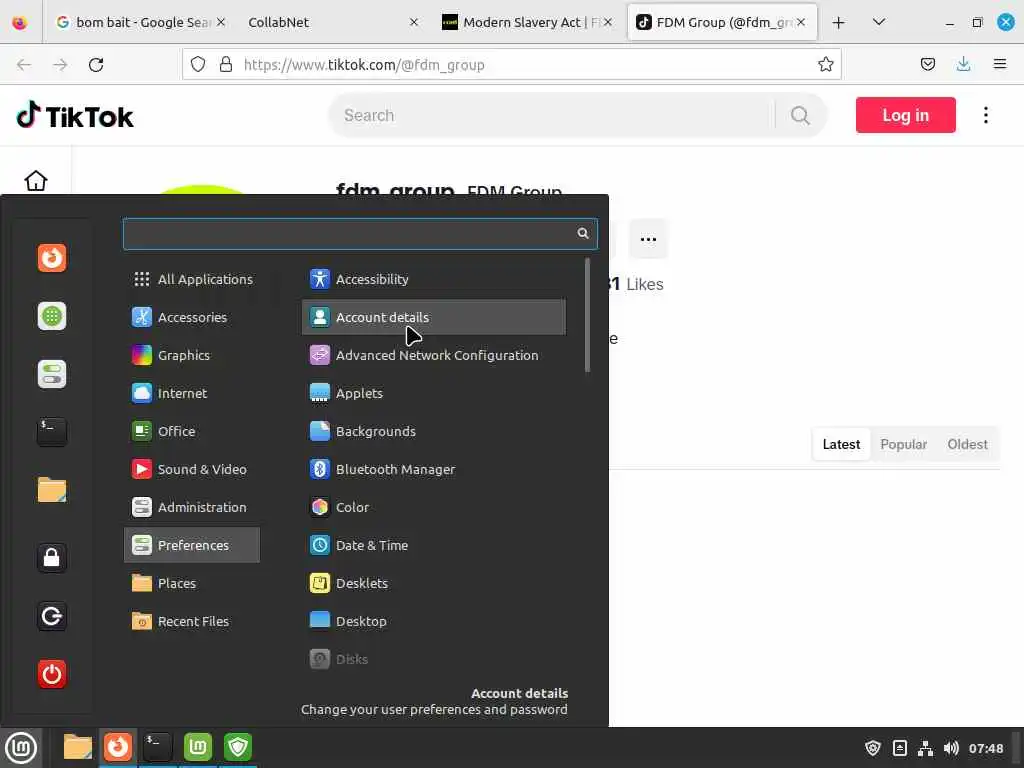Launch Software Manager from the favorites sidebar
The height and width of the screenshot is (768, 1024).
click(x=52, y=316)
